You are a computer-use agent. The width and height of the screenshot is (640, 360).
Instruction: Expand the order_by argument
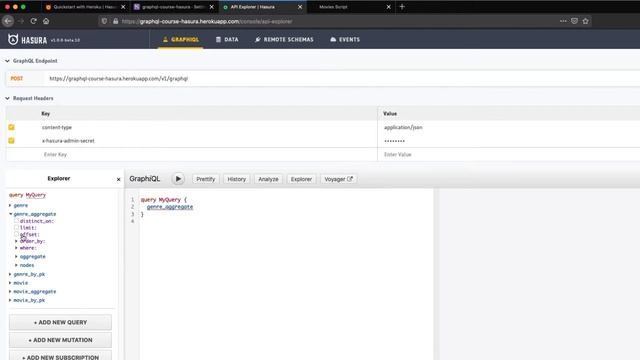16,241
